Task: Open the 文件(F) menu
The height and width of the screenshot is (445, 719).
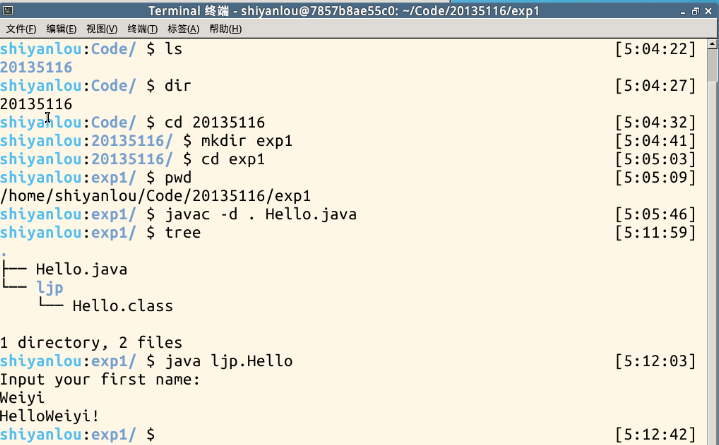Action: [21, 29]
